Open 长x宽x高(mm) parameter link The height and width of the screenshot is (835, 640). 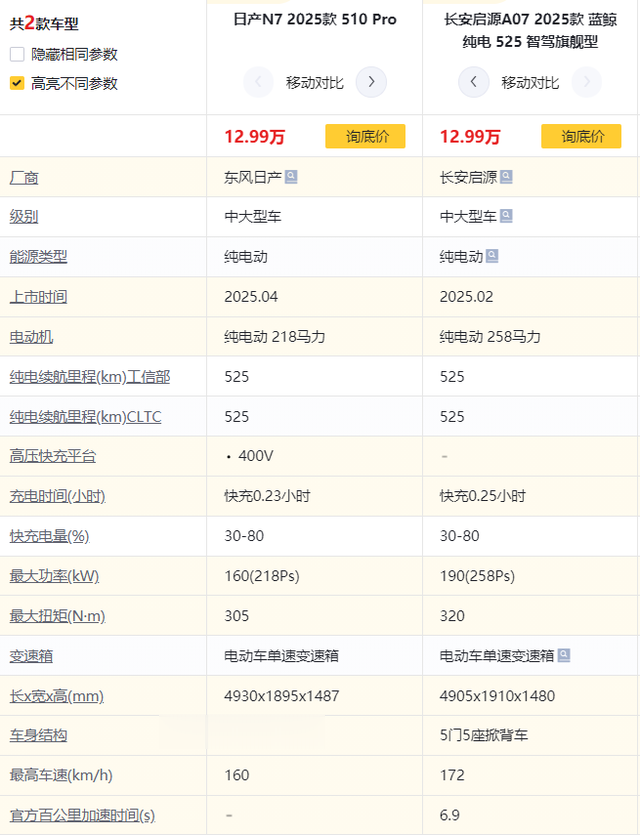tap(56, 695)
